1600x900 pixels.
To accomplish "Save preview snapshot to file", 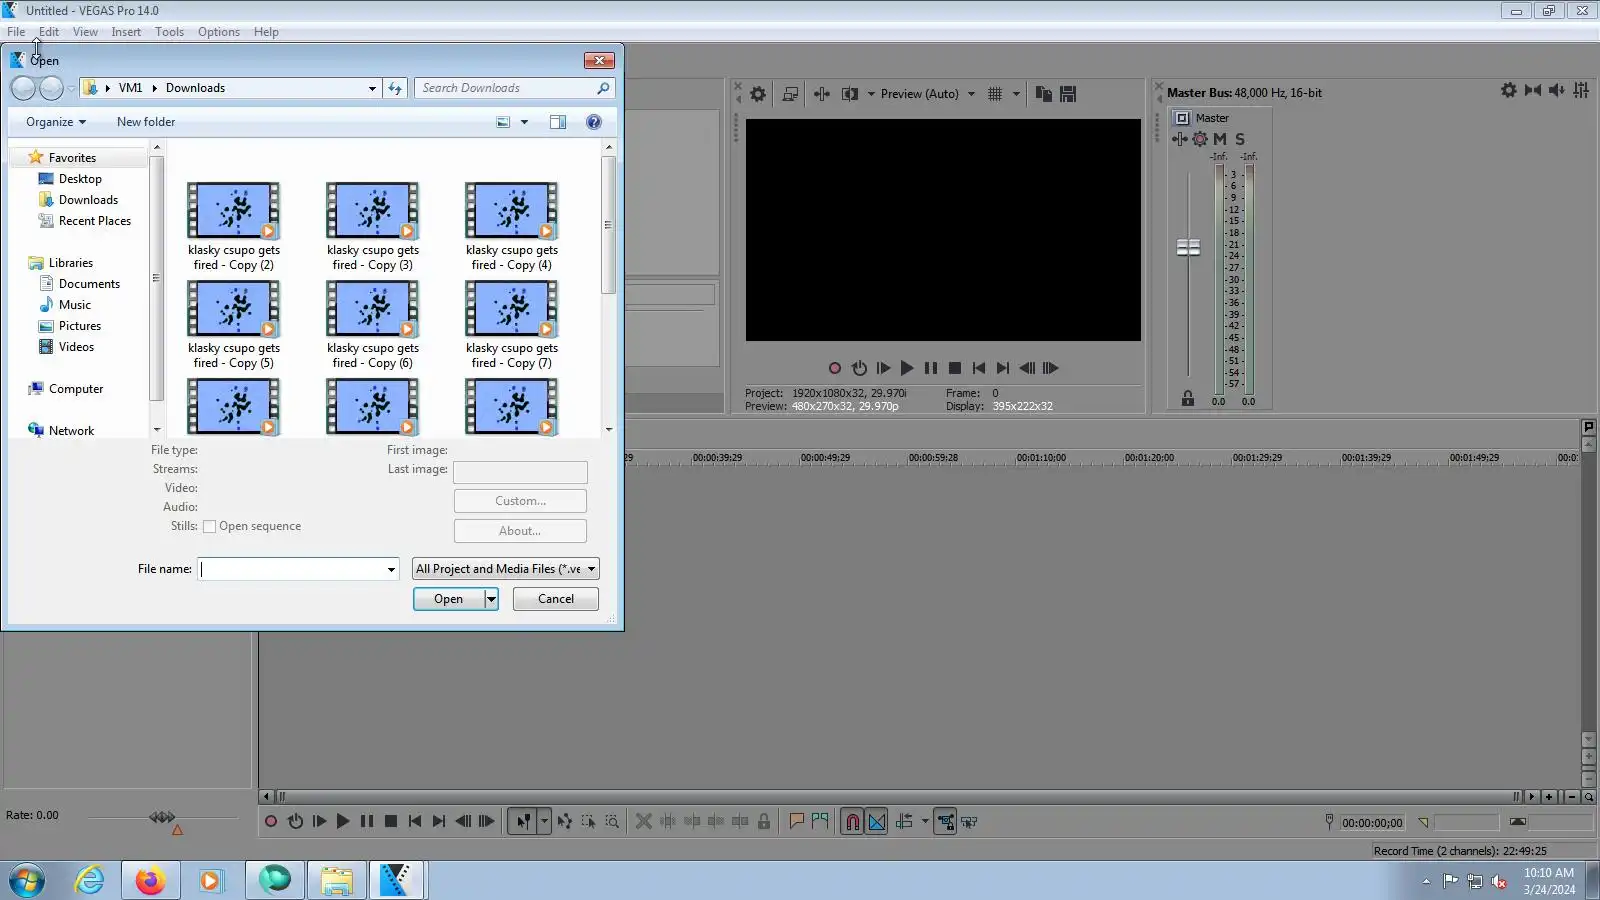I will [x=1068, y=94].
